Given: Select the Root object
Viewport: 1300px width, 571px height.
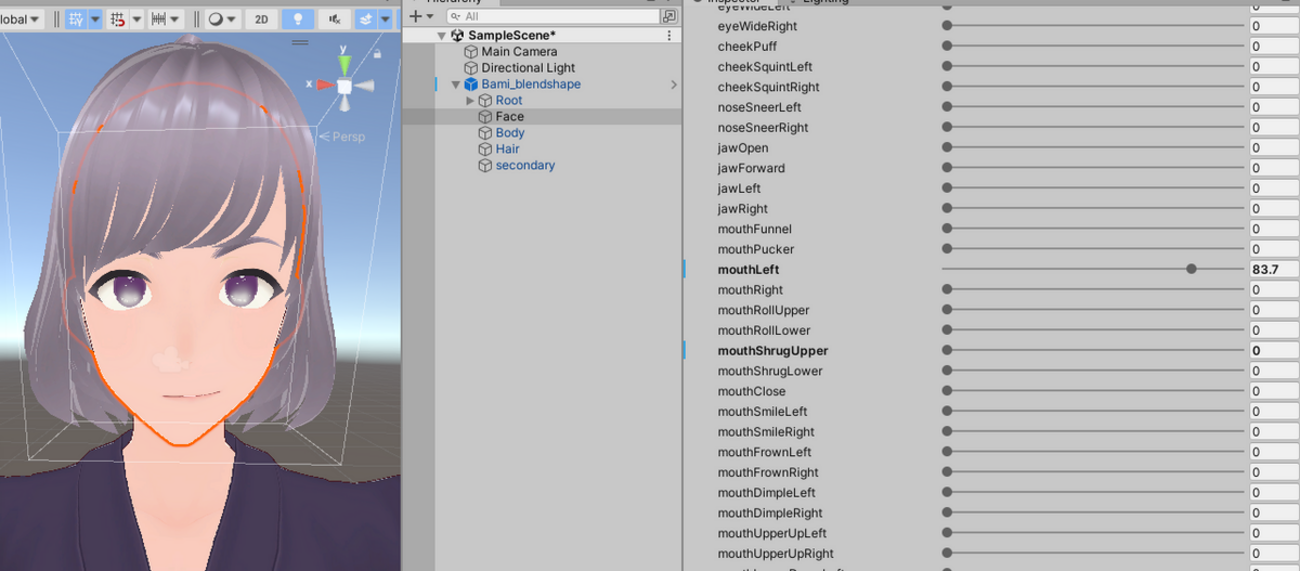Looking at the screenshot, I should pyautogui.click(x=508, y=100).
